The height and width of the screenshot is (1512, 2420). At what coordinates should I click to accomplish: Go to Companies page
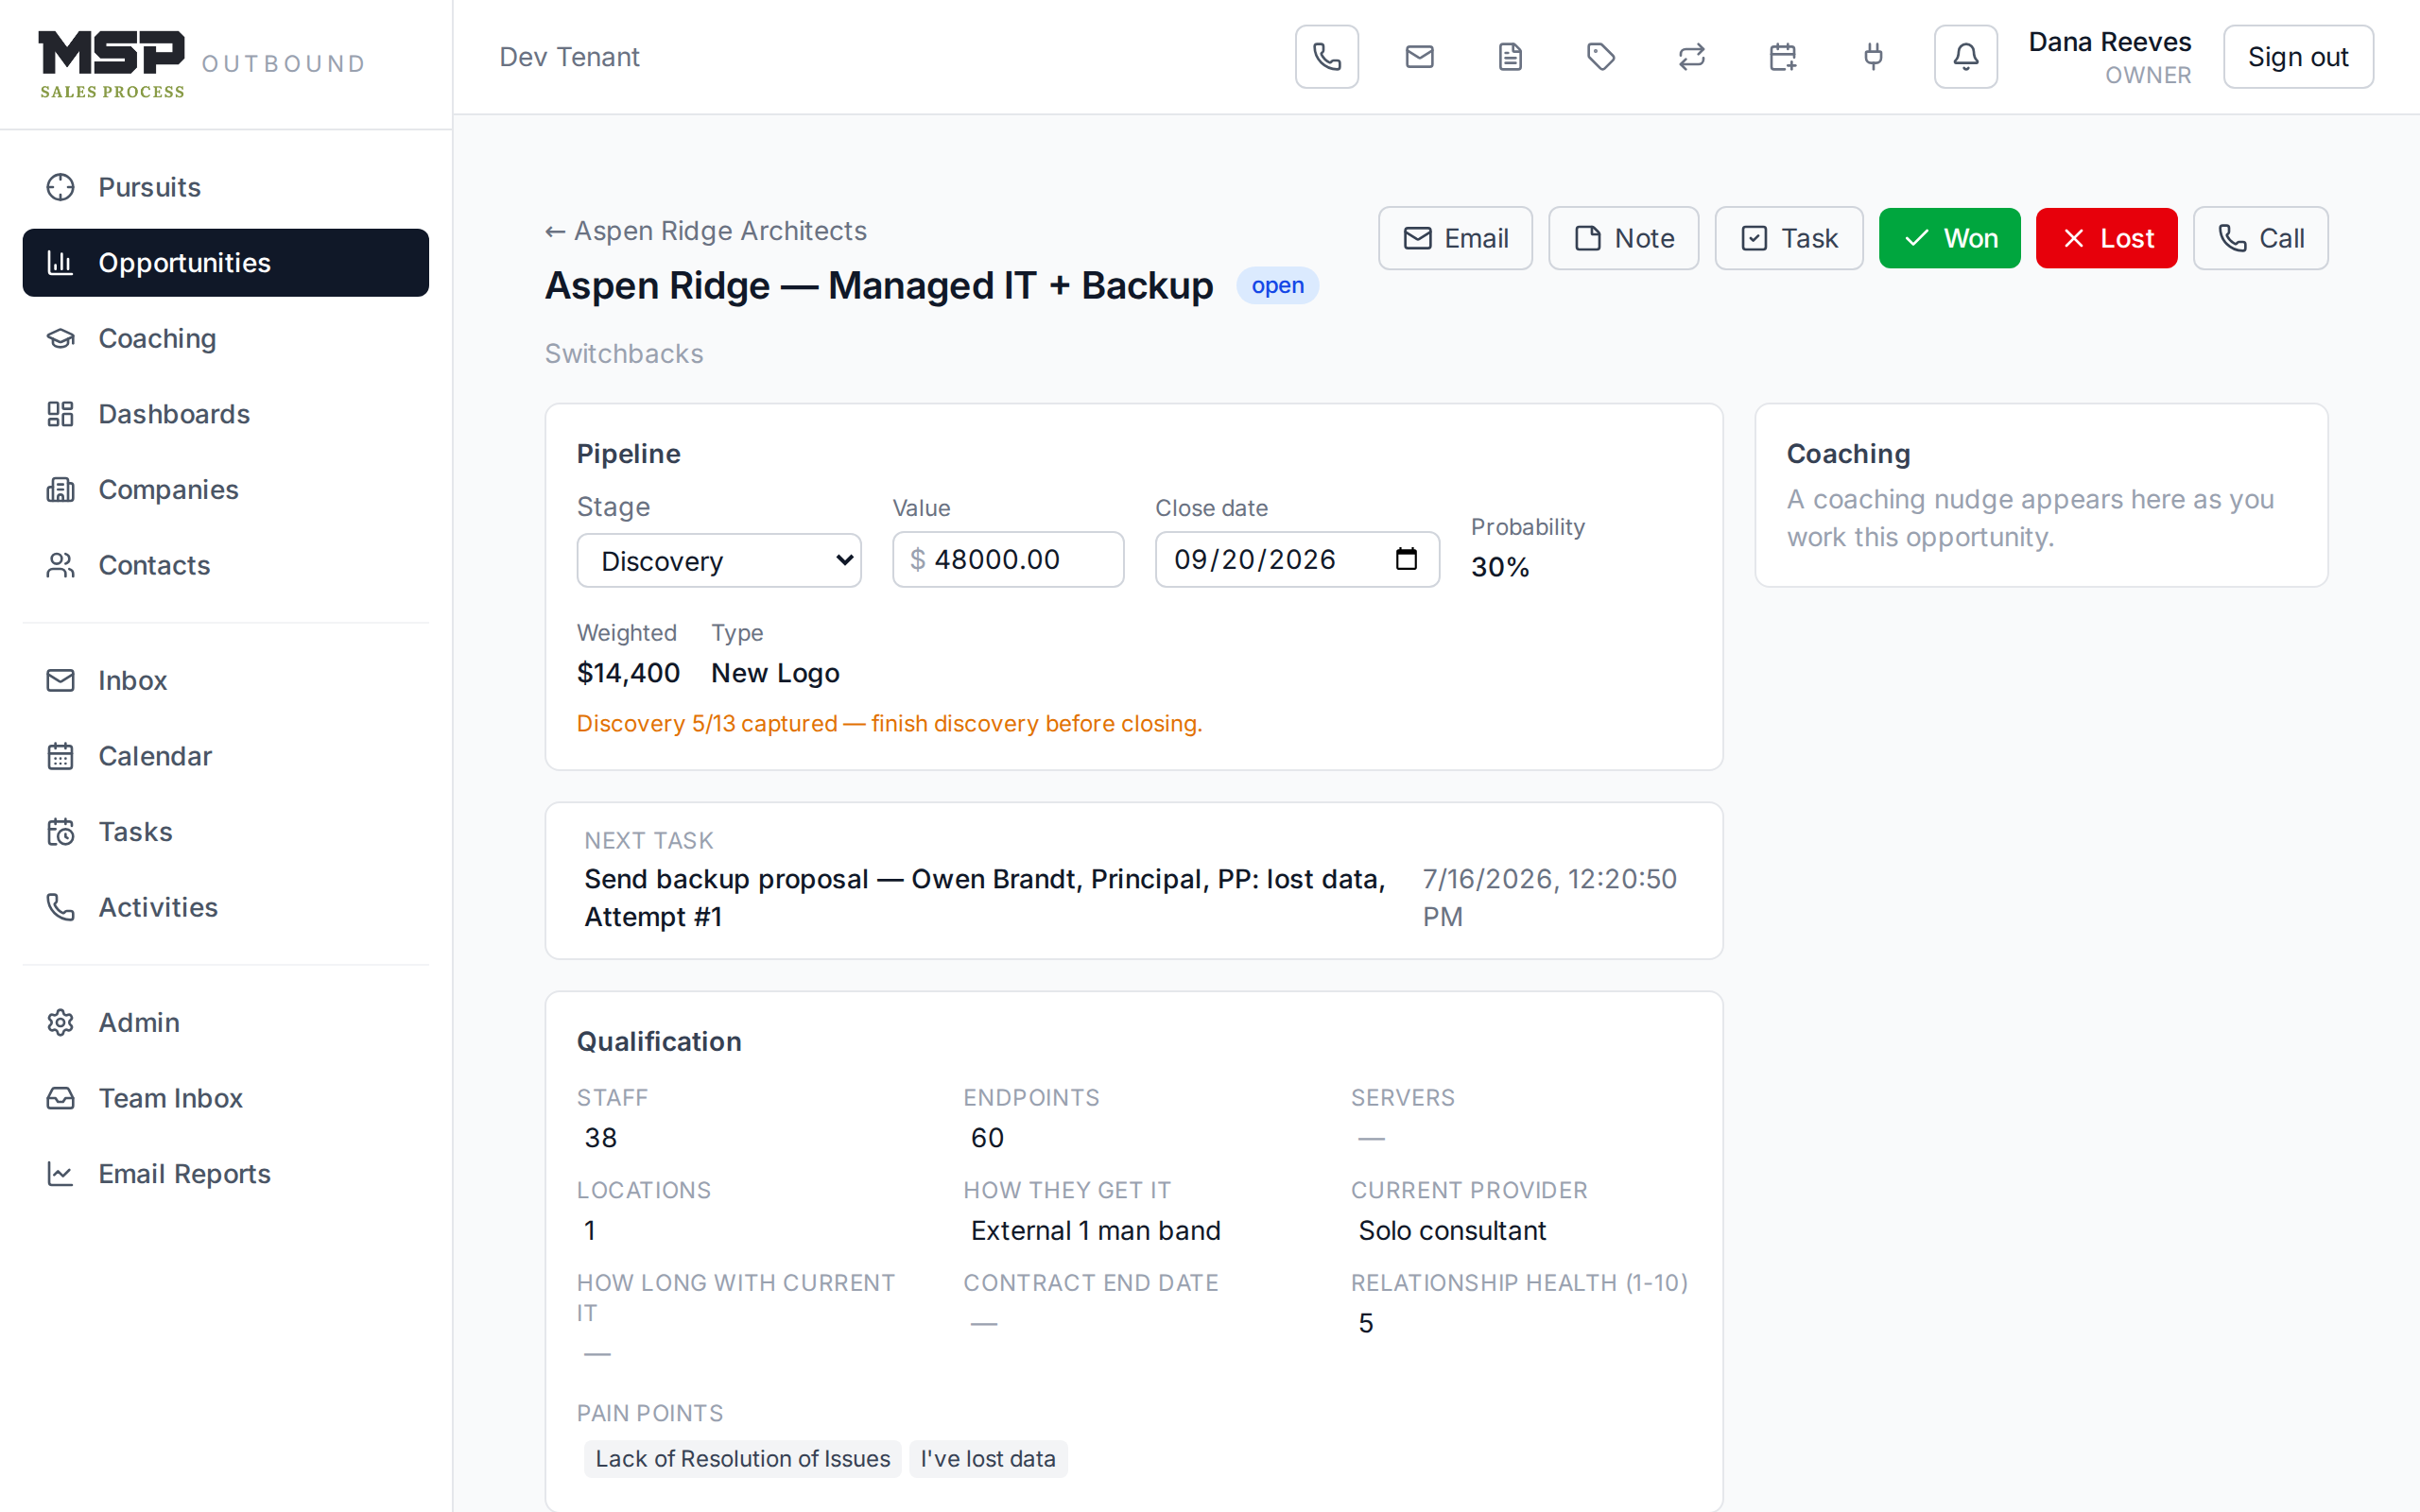[x=226, y=490]
